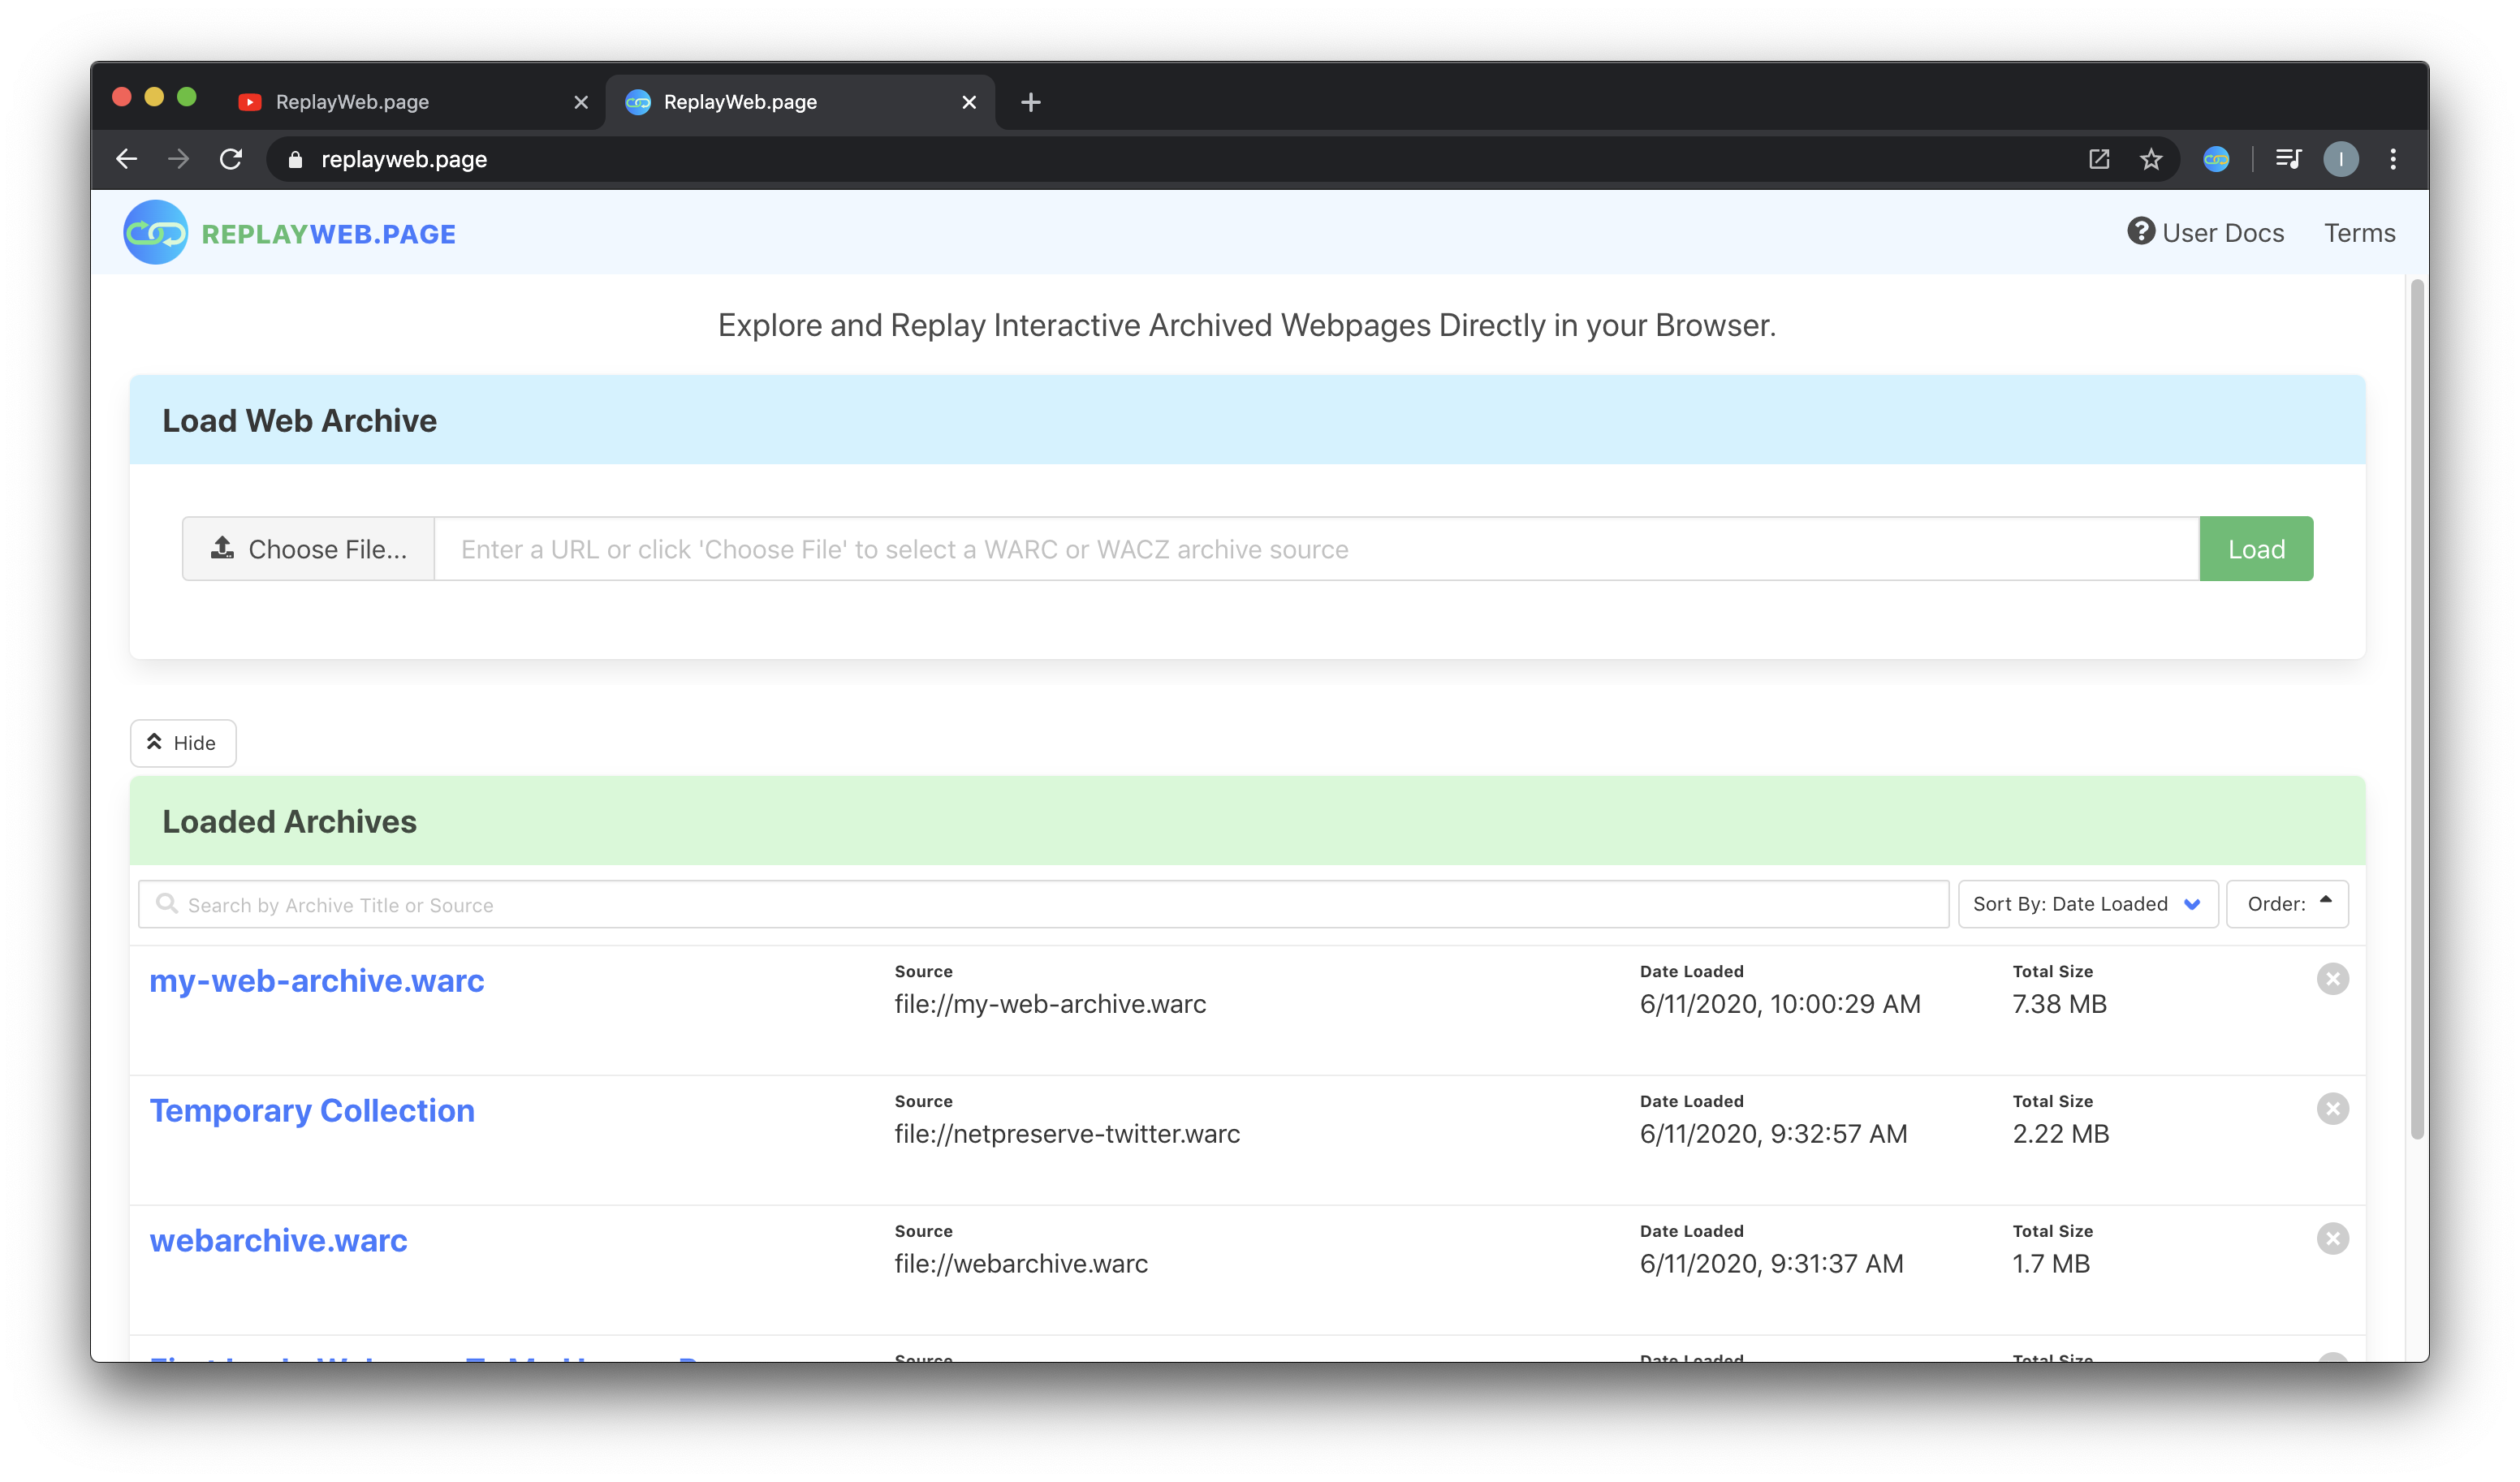Open a new browser tab
This screenshot has height=1482, width=2520.
pyautogui.click(x=1031, y=102)
